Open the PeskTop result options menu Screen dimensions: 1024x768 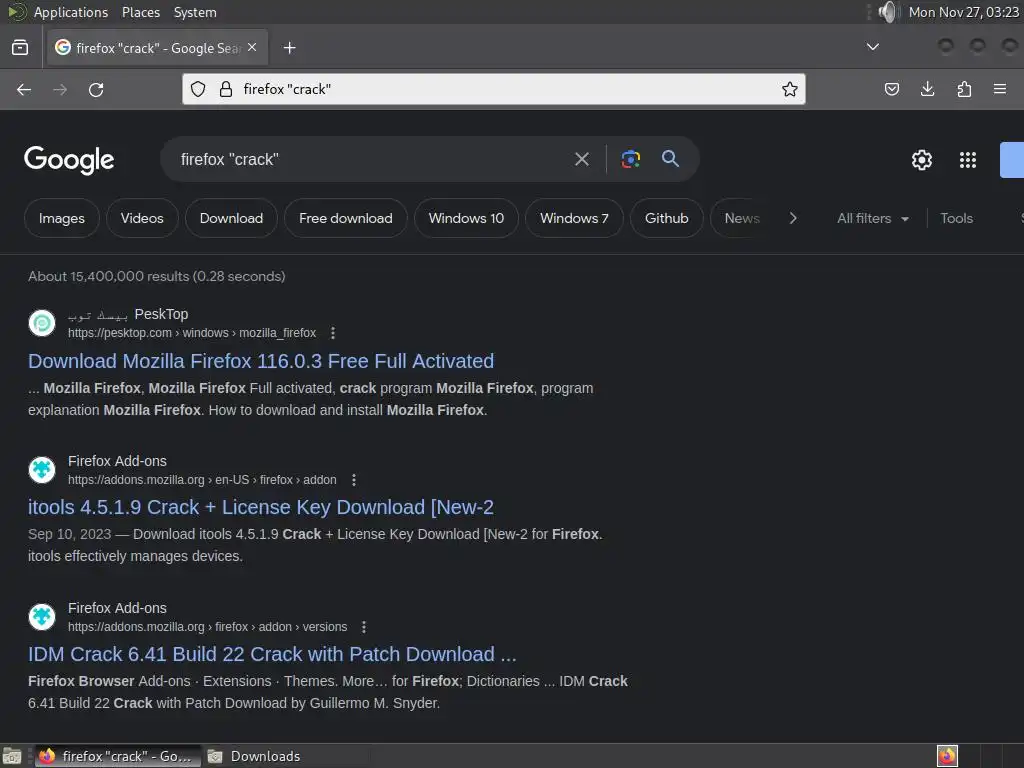tap(333, 333)
